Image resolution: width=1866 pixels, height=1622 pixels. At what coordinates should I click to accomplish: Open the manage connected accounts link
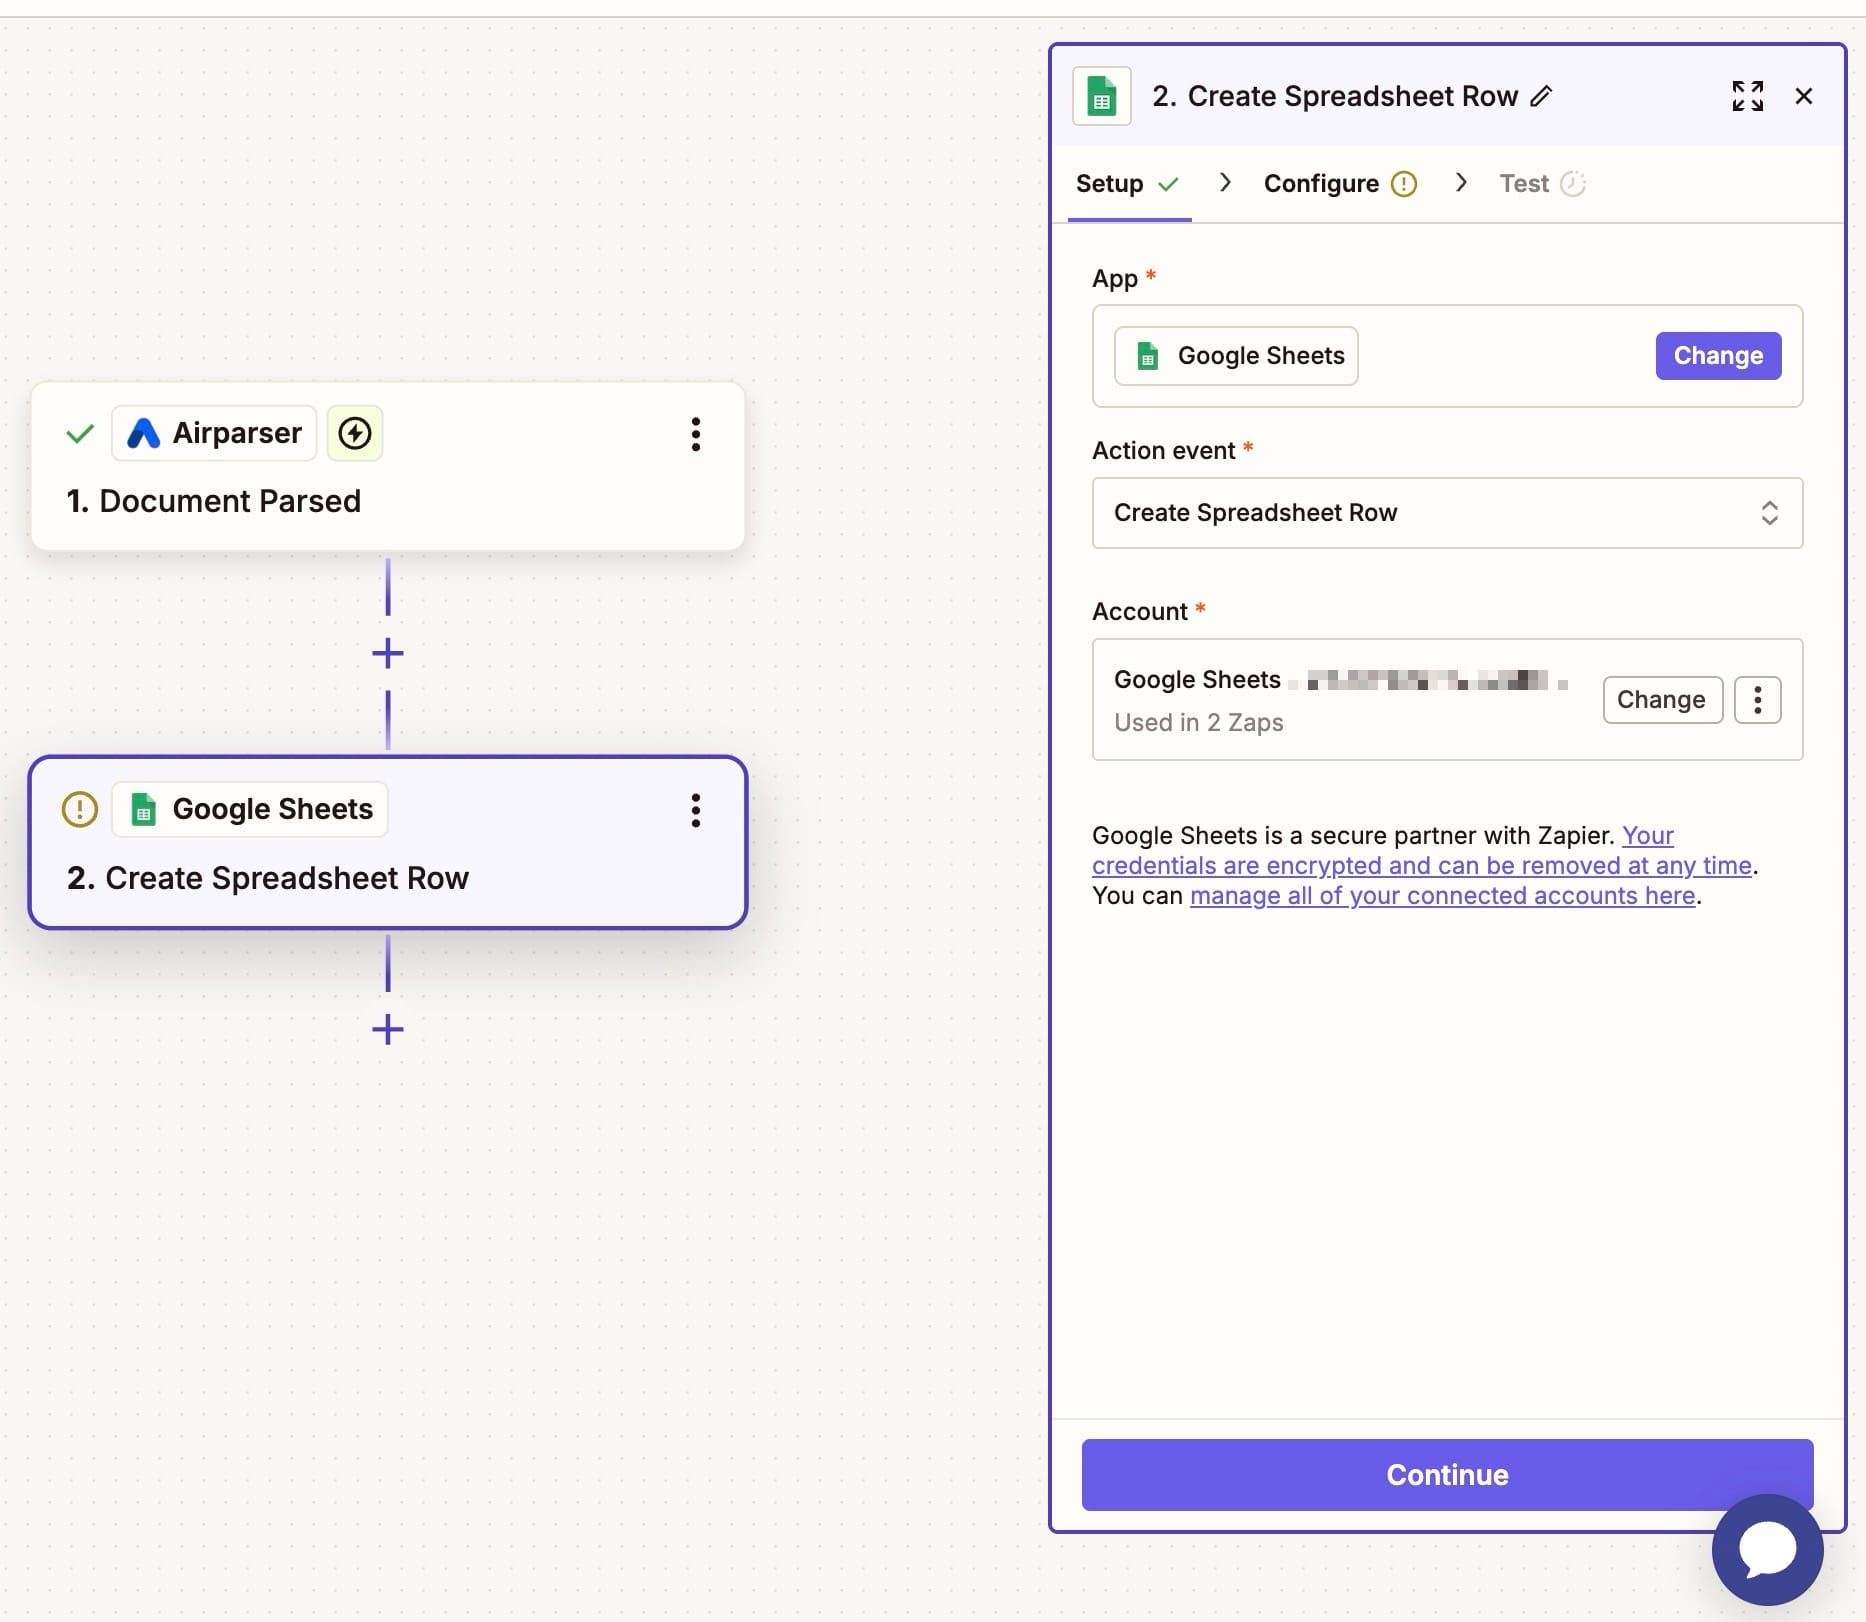(x=1442, y=896)
